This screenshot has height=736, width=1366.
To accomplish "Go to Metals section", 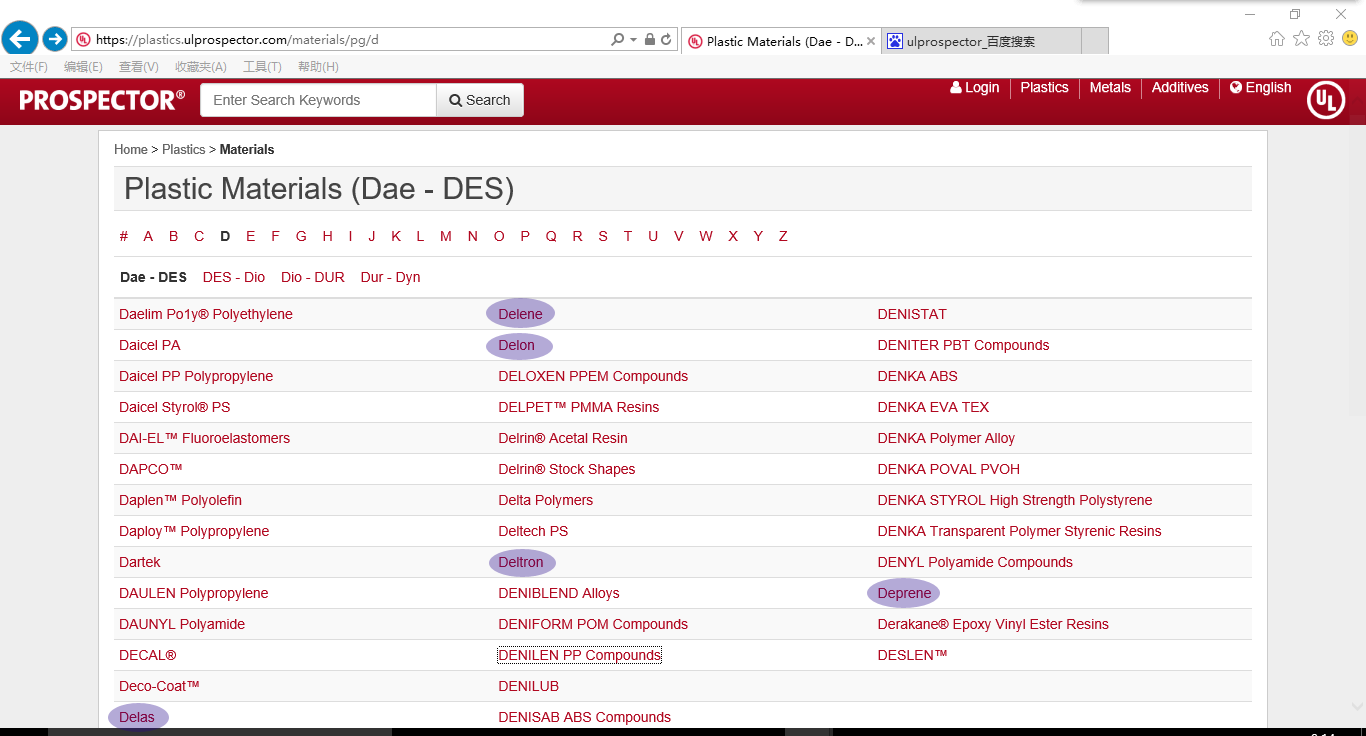I will click(x=1110, y=87).
